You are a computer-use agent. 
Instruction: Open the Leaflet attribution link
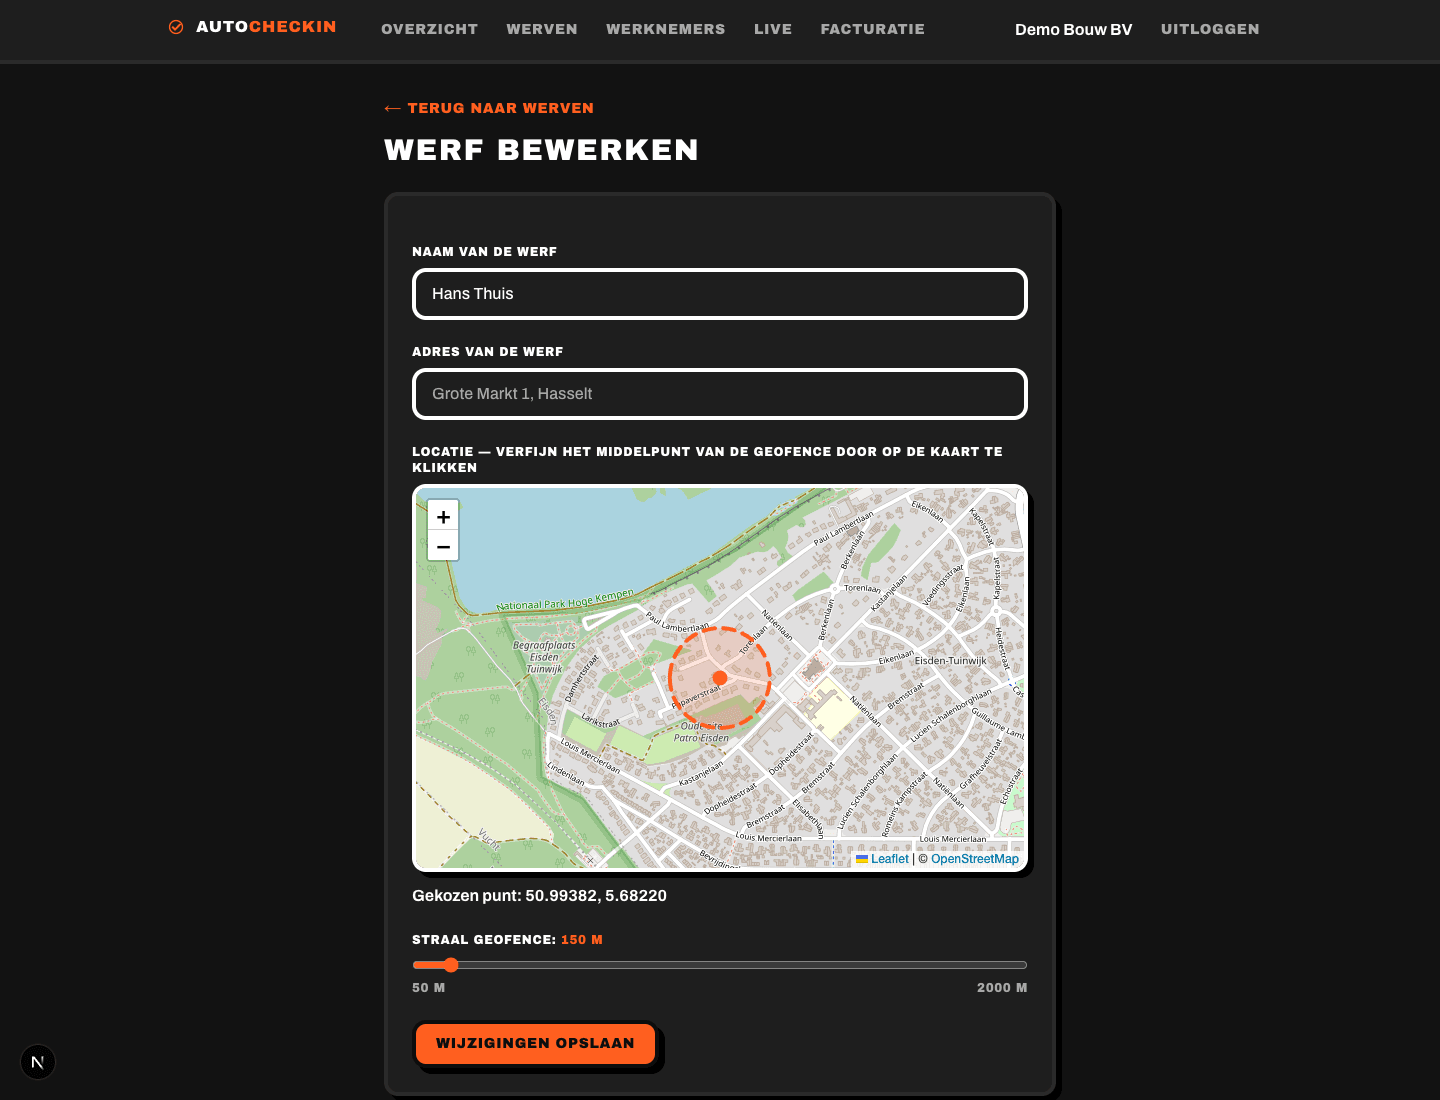(x=882, y=859)
